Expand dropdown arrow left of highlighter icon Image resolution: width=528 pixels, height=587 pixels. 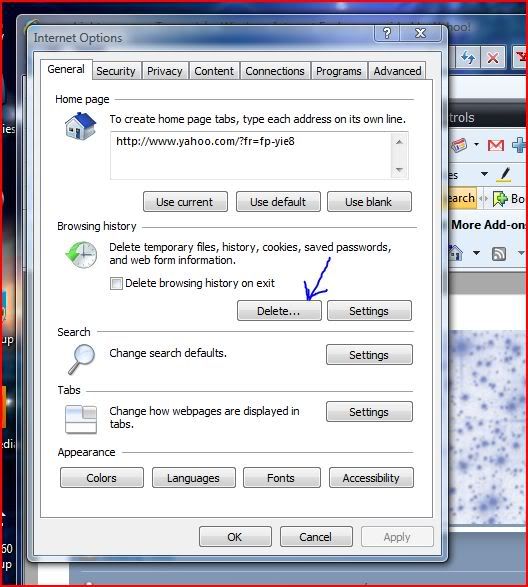(x=484, y=174)
